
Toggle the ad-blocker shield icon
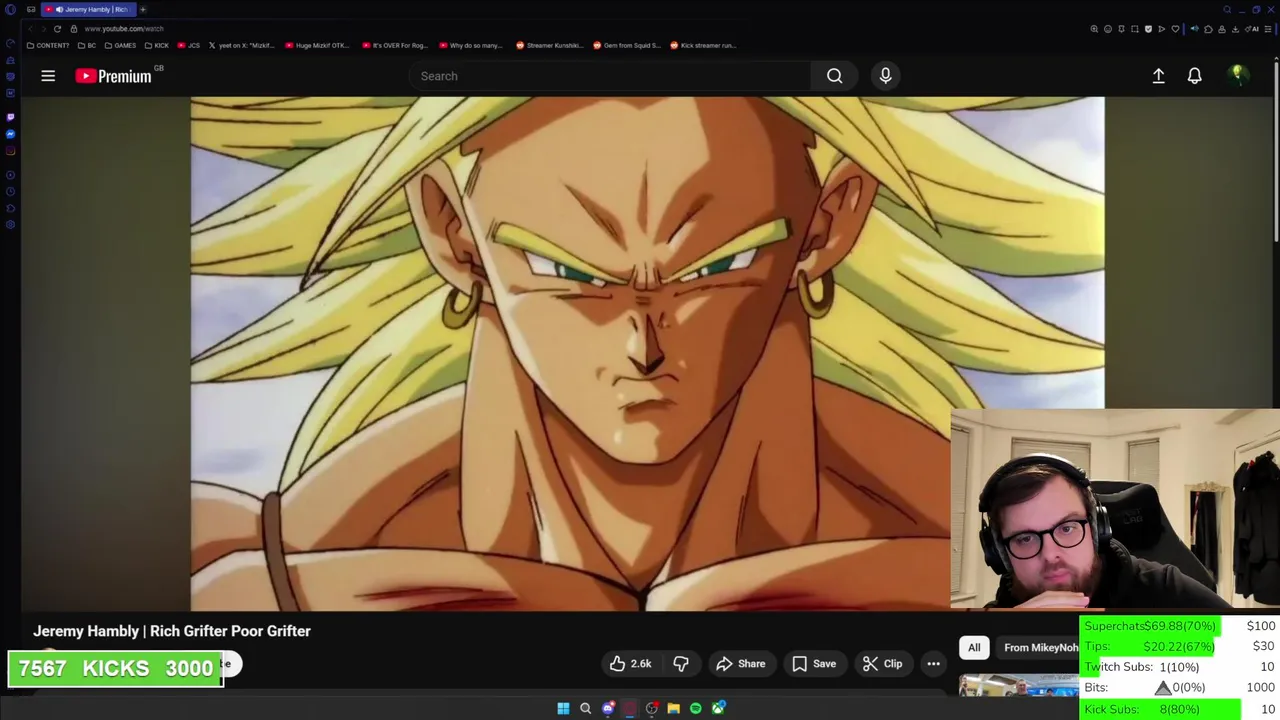pos(1148,29)
